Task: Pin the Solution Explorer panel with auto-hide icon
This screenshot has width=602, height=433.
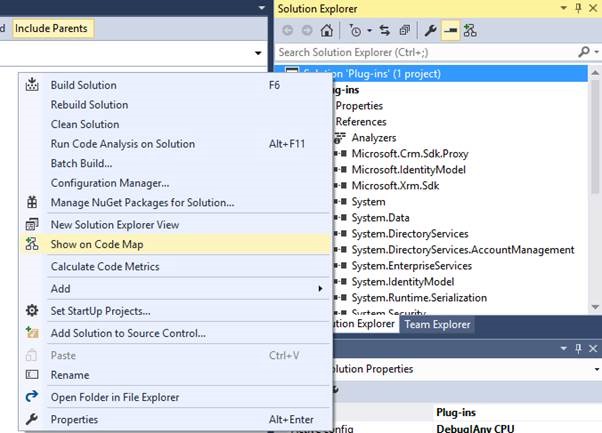Action: [x=577, y=8]
